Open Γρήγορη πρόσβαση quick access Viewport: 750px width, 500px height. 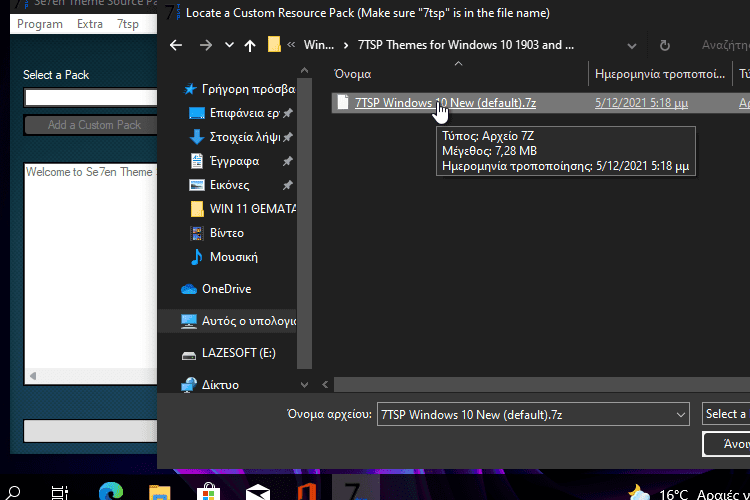239,89
